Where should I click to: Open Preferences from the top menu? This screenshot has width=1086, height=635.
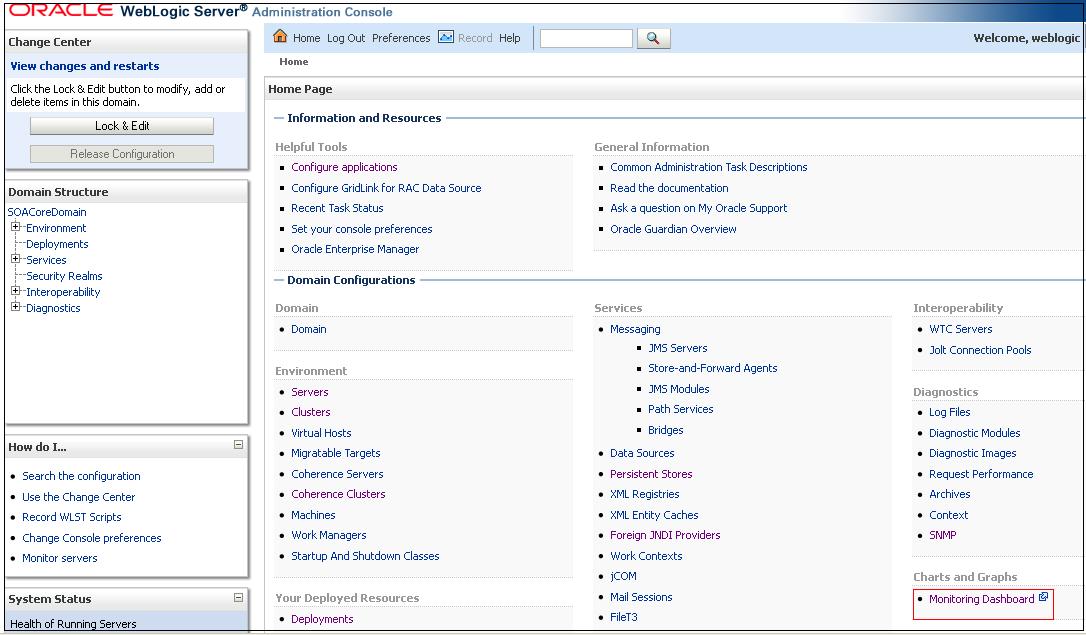pyautogui.click(x=401, y=37)
